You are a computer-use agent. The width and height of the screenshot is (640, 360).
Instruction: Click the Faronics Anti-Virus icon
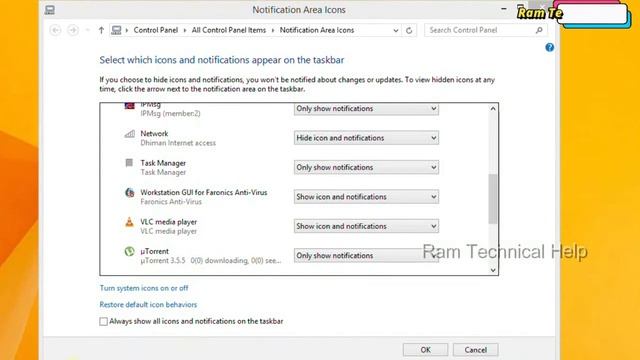129,192
